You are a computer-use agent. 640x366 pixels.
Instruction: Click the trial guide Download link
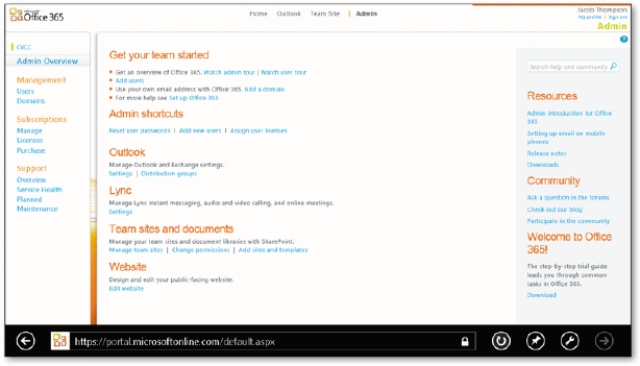(x=541, y=295)
